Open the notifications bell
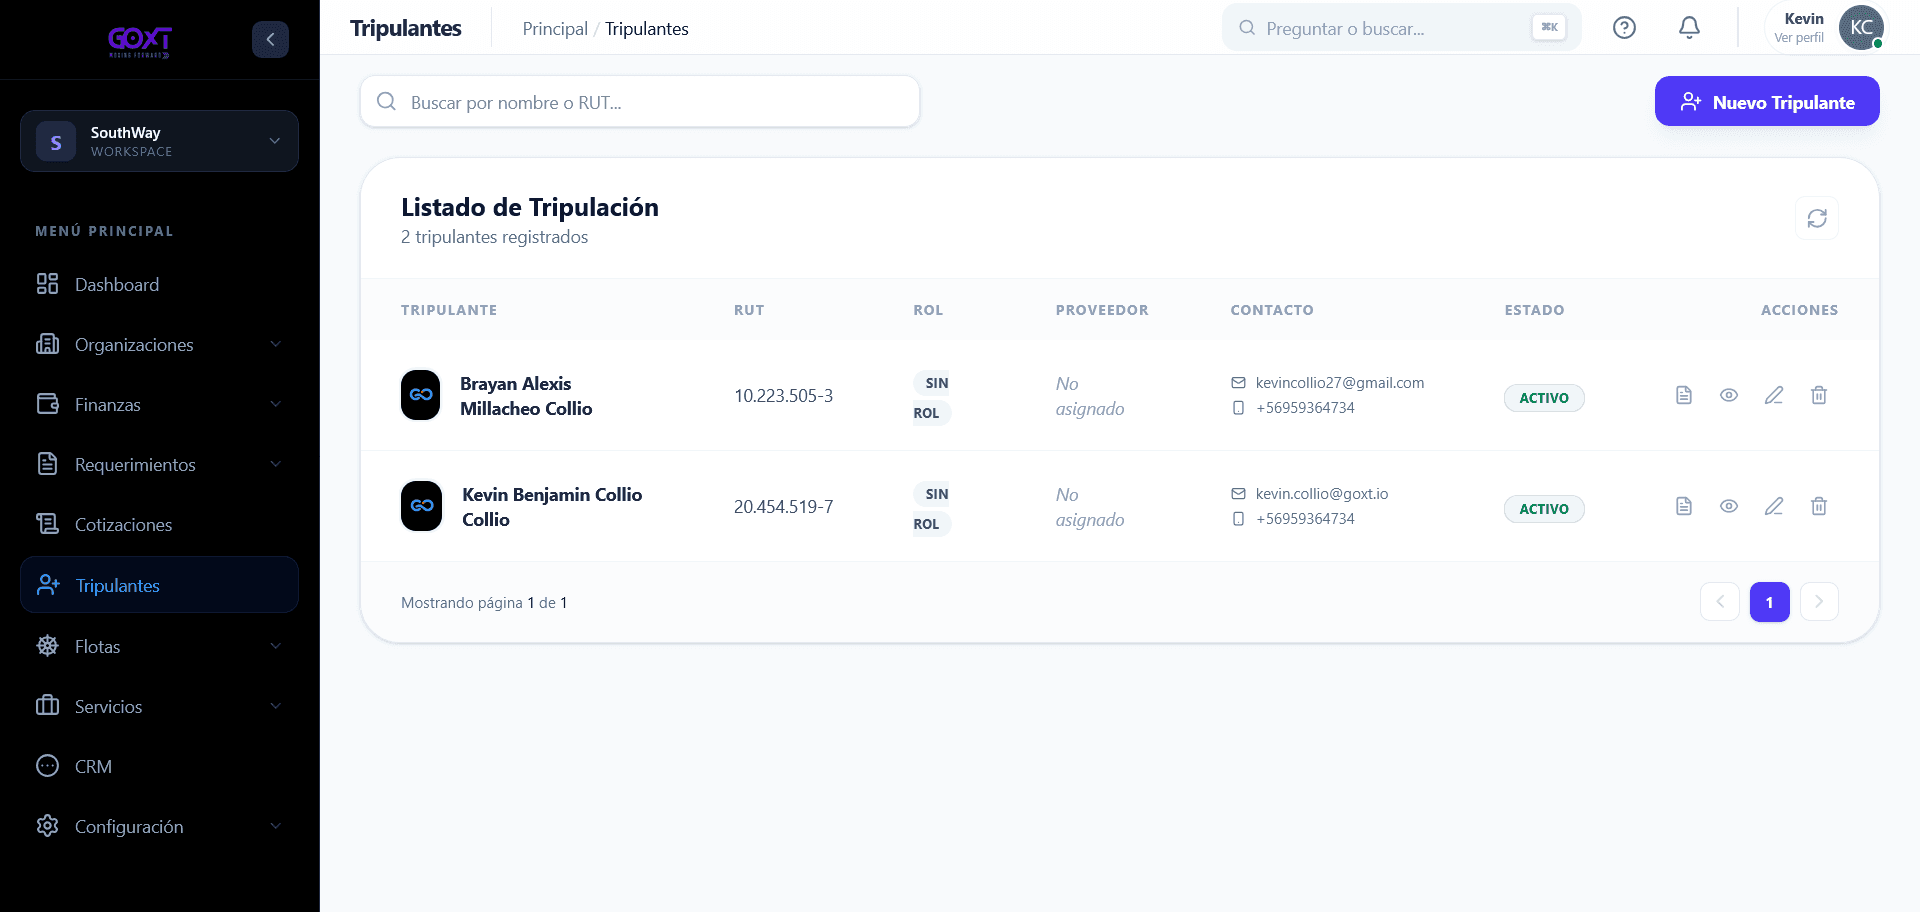1920x912 pixels. [1689, 28]
